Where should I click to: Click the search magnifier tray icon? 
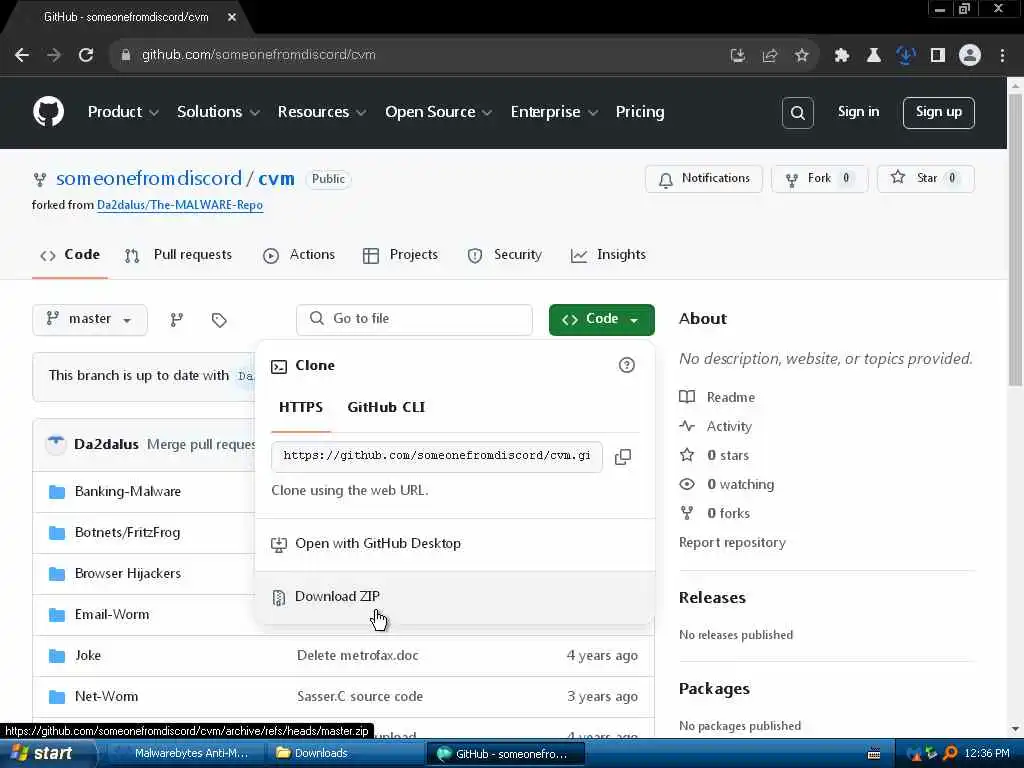(x=950, y=753)
